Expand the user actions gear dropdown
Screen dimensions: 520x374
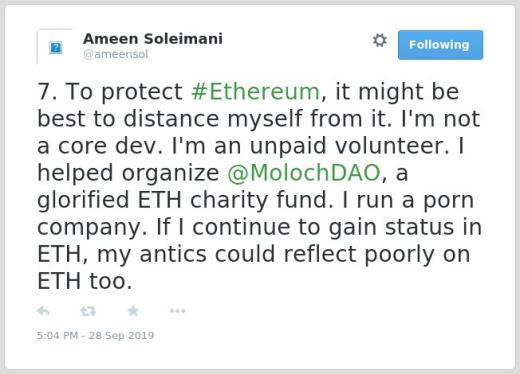pyautogui.click(x=379, y=40)
